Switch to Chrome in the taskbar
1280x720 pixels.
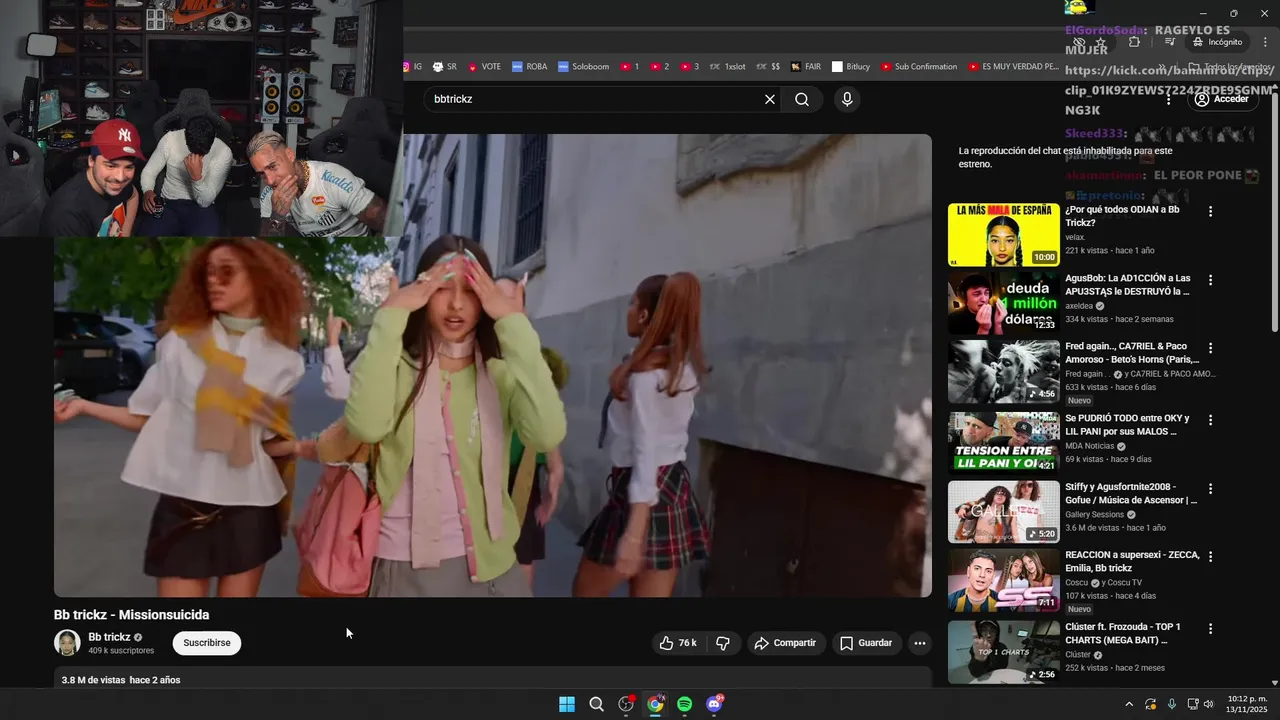[655, 704]
